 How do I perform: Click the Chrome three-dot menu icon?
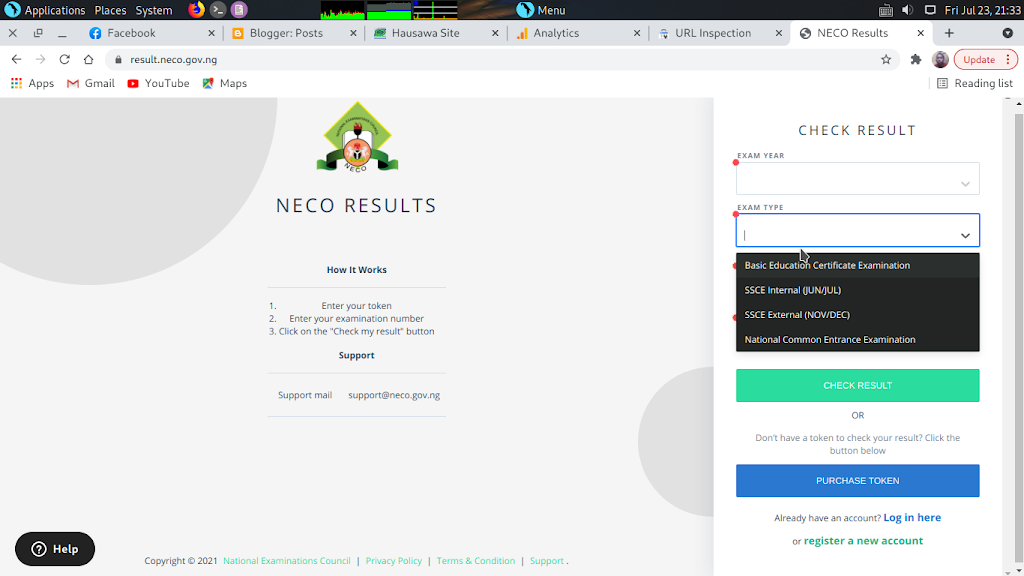[1008, 59]
